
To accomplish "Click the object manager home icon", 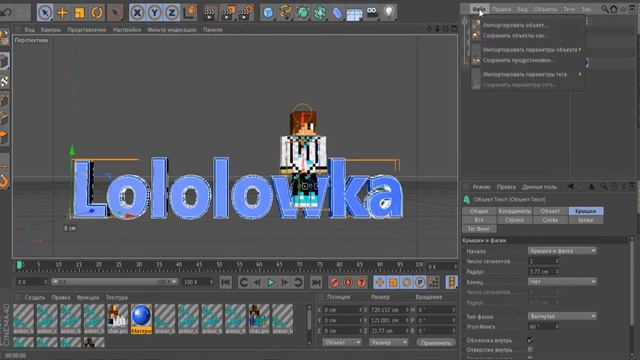I will click(x=614, y=9).
